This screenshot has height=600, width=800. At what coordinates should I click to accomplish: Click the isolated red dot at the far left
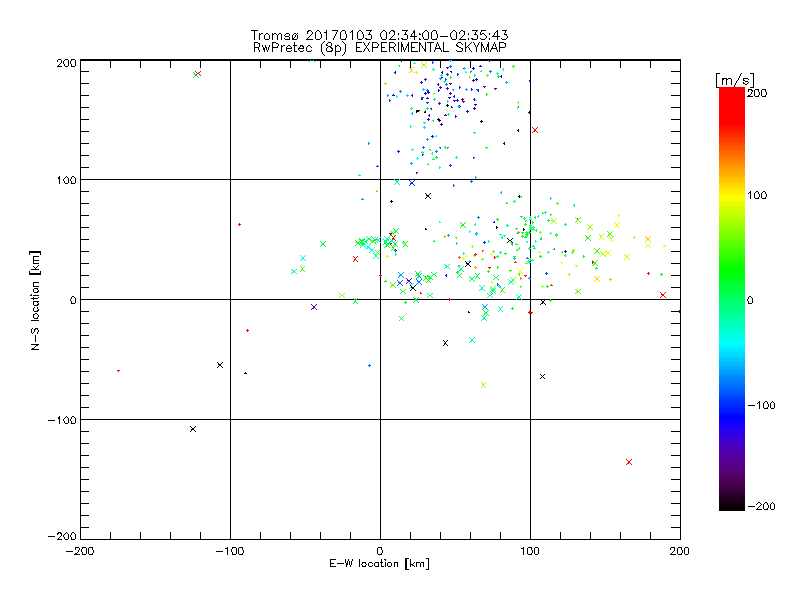point(118,371)
